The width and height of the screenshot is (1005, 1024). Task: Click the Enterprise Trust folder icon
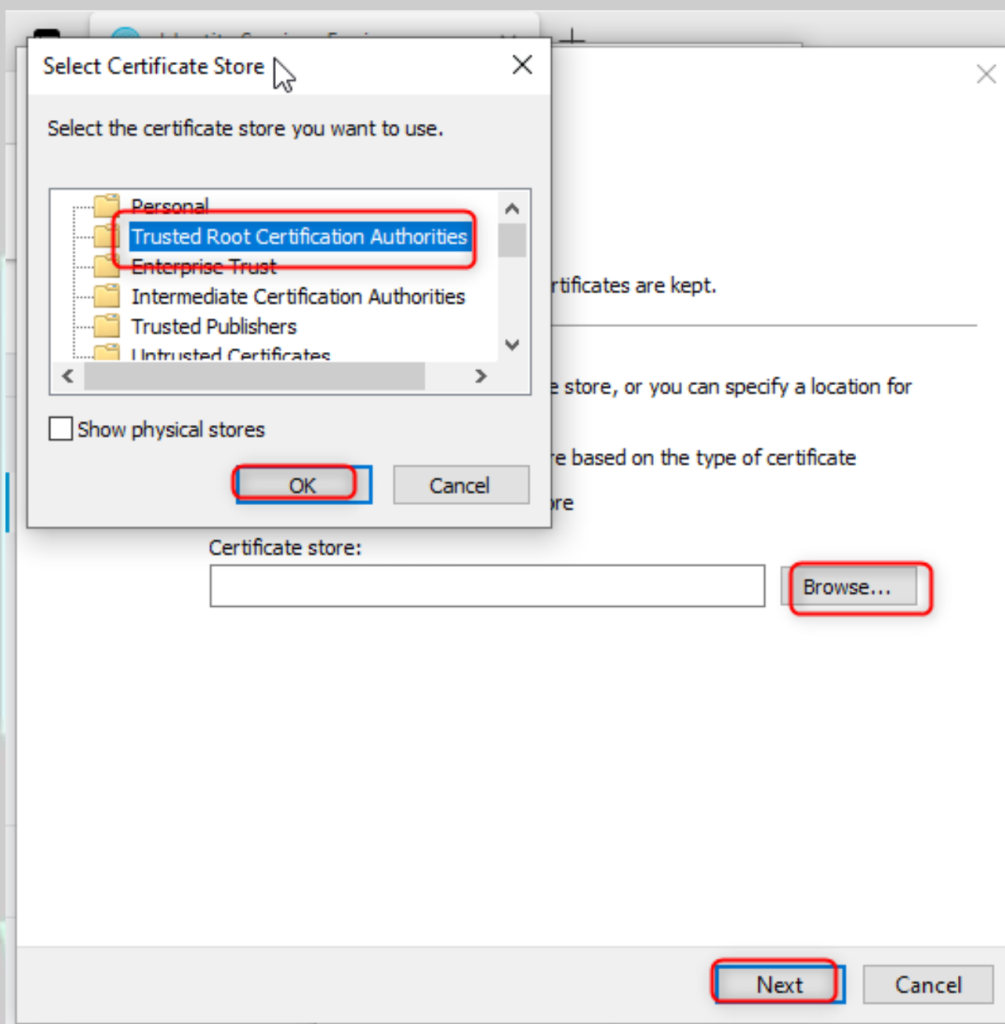(x=106, y=266)
